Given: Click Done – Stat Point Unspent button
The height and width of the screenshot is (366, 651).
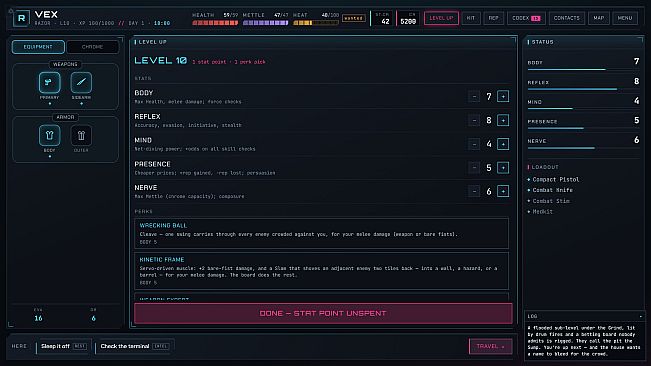Looking at the screenshot, I should [323, 313].
